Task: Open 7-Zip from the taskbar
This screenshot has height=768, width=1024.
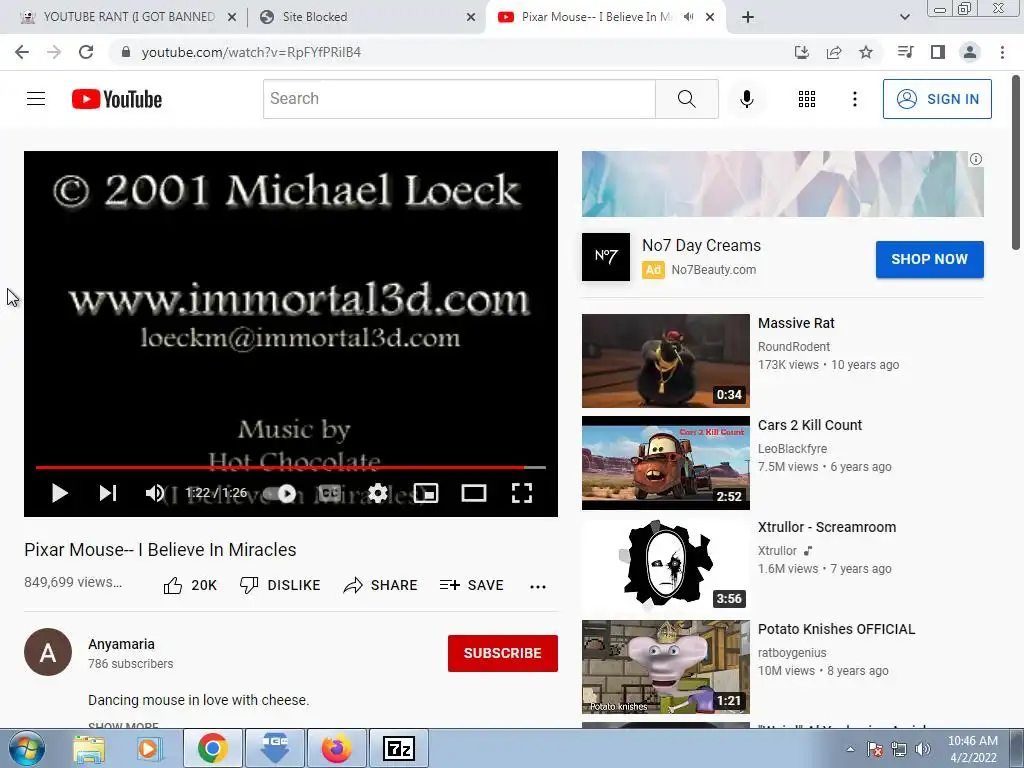Action: (399, 748)
